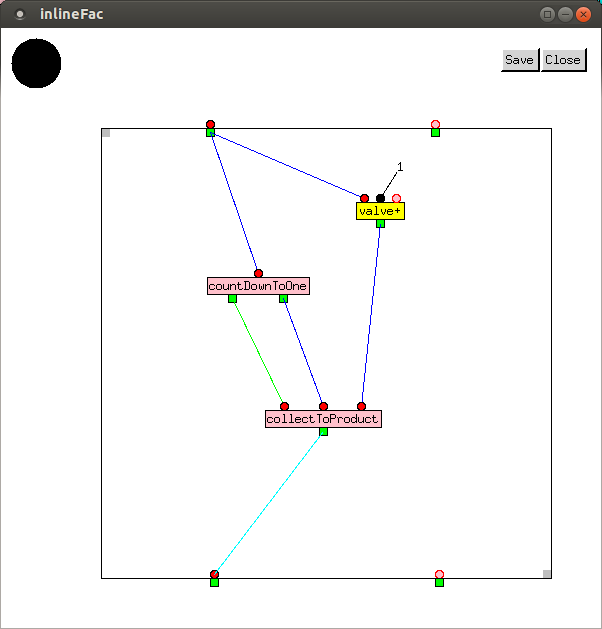Click the pink port on frame's top-right edge
602x629 pixels.
point(435,124)
